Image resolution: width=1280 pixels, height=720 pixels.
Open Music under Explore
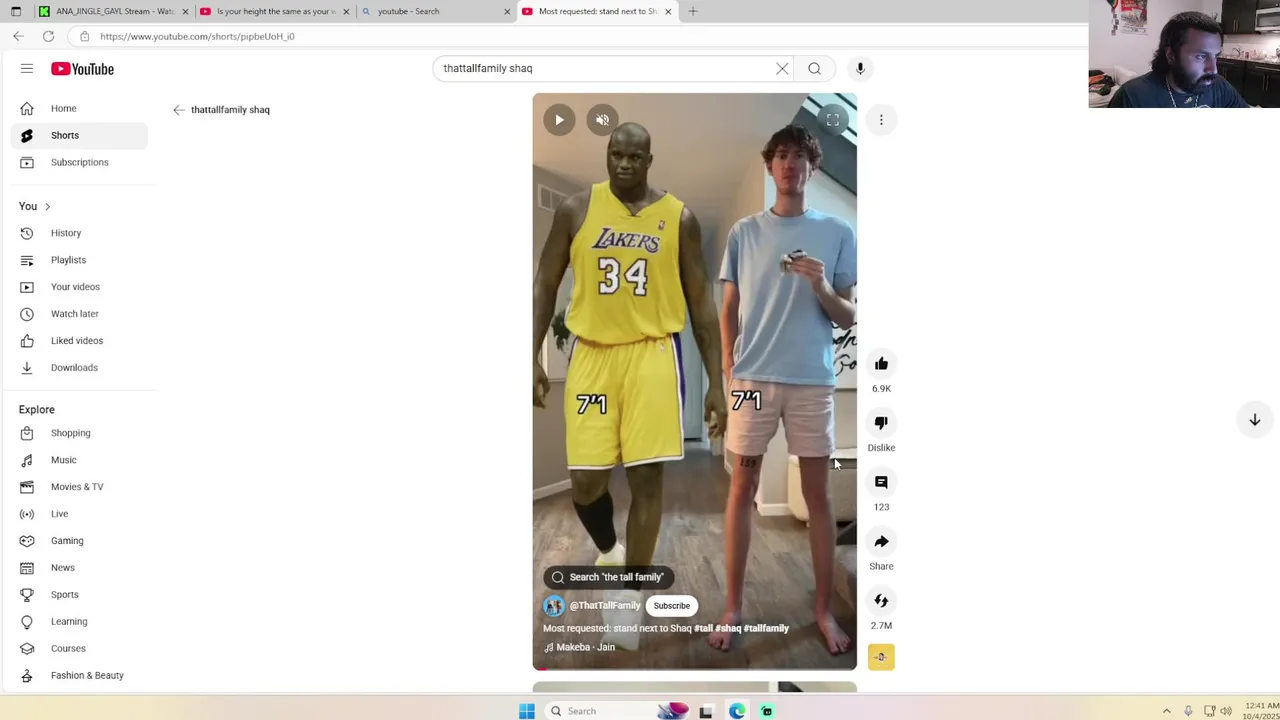coord(79,460)
